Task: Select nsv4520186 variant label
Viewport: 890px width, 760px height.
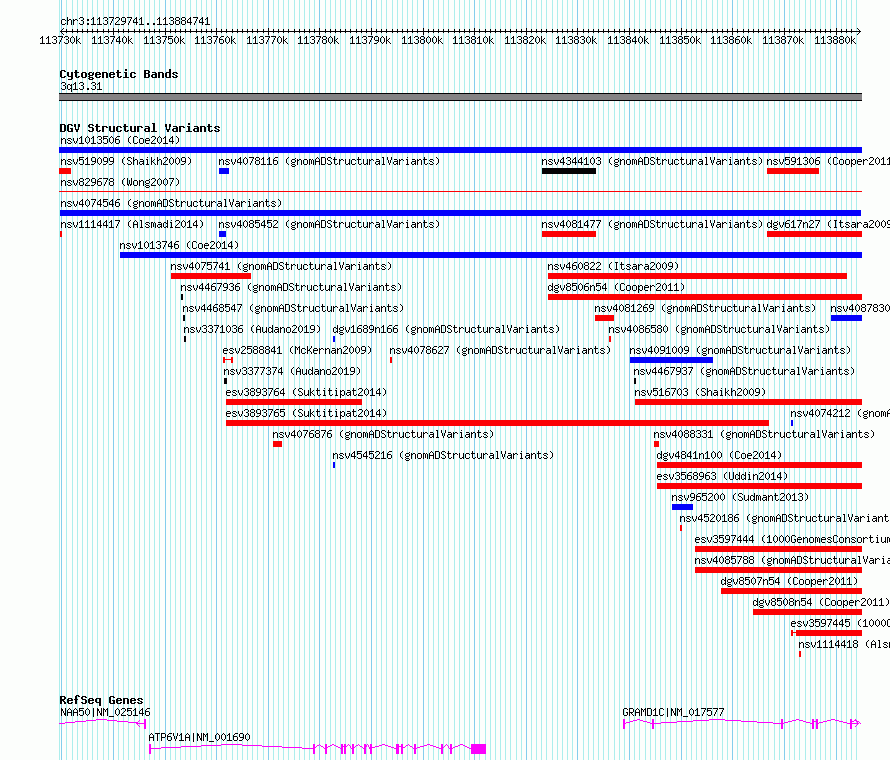Action: pyautogui.click(x=784, y=518)
